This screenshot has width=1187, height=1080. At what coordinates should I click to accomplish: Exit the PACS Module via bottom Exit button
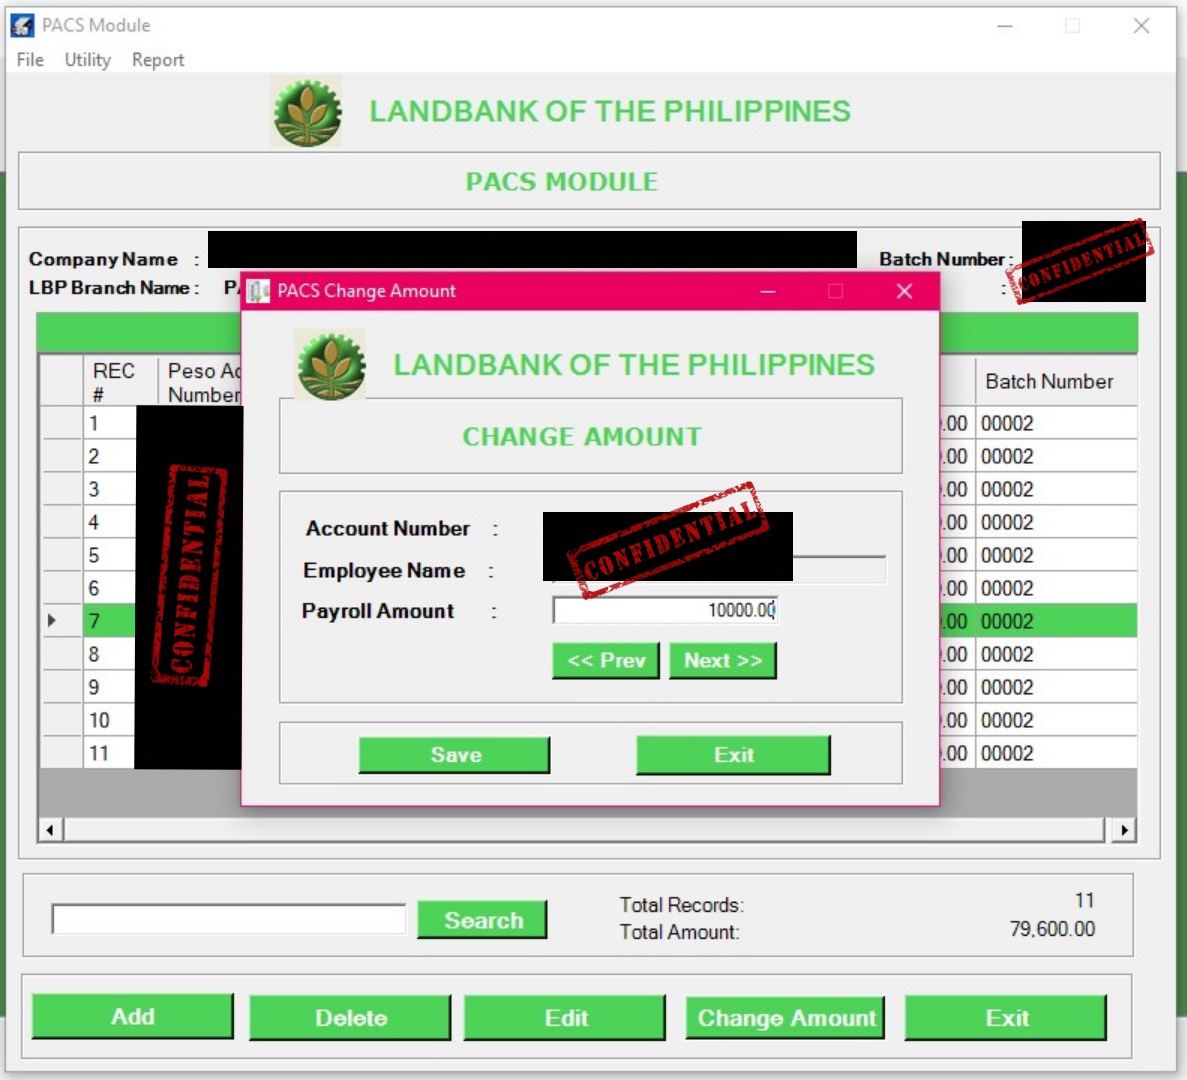point(1006,1018)
